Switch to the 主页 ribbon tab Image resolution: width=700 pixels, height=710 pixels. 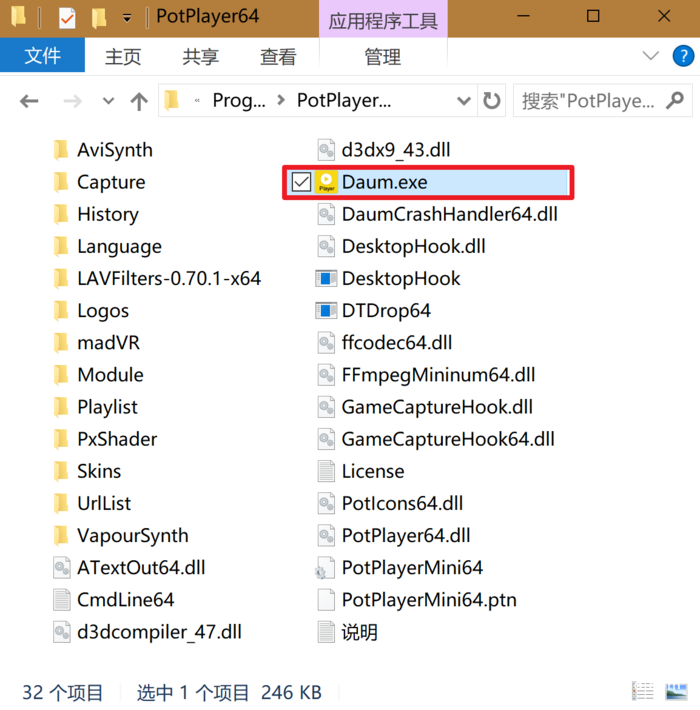click(123, 57)
